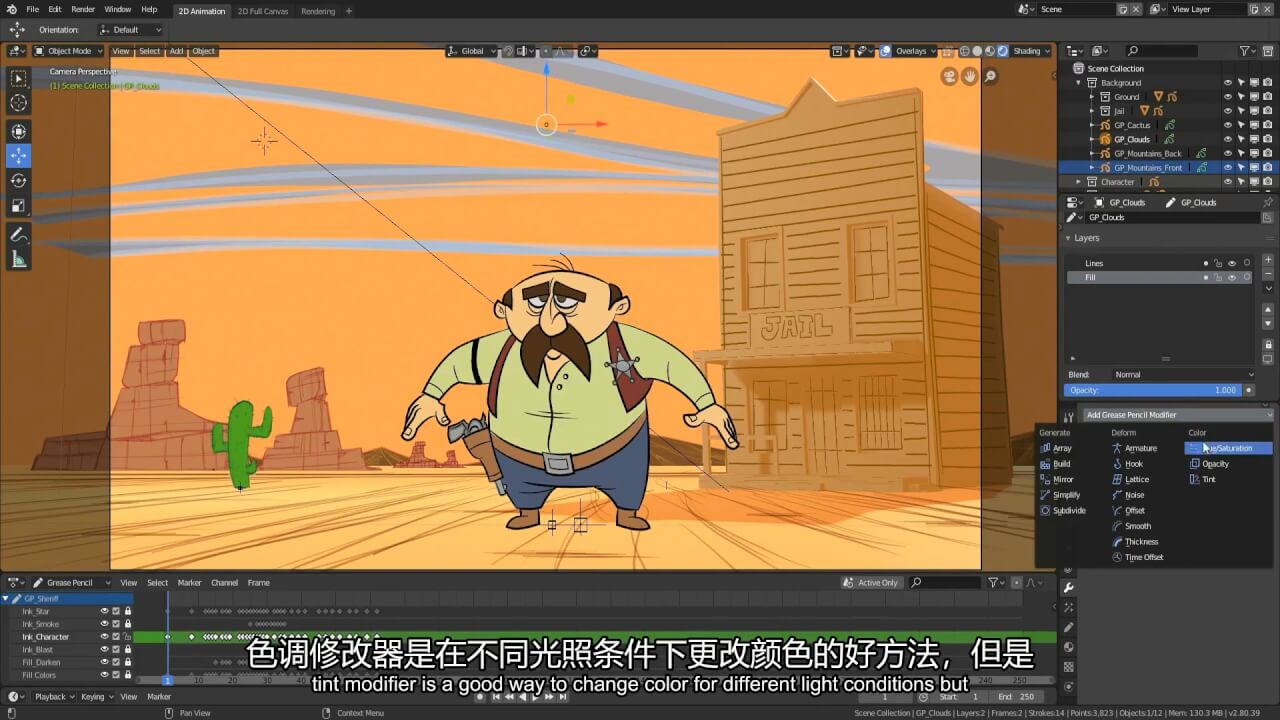1280x720 pixels.
Task: Toggle visibility of Lines layer
Action: 1232,263
